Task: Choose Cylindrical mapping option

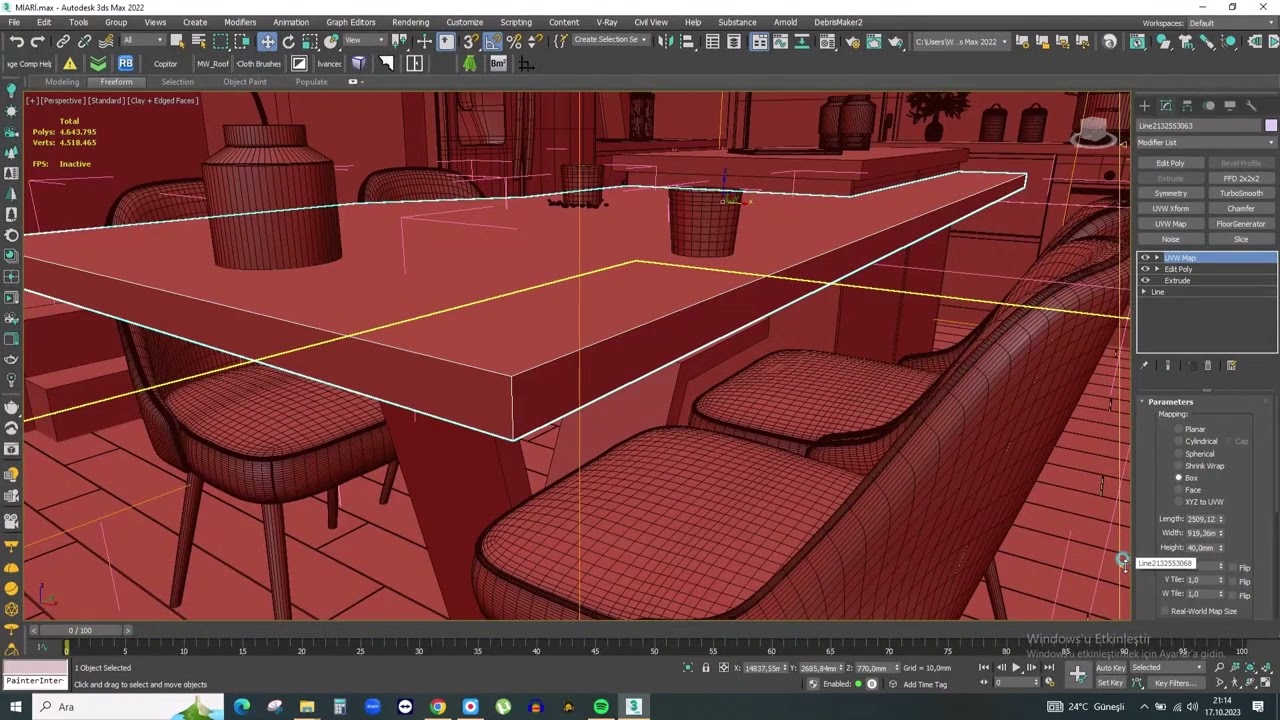Action: point(1179,441)
